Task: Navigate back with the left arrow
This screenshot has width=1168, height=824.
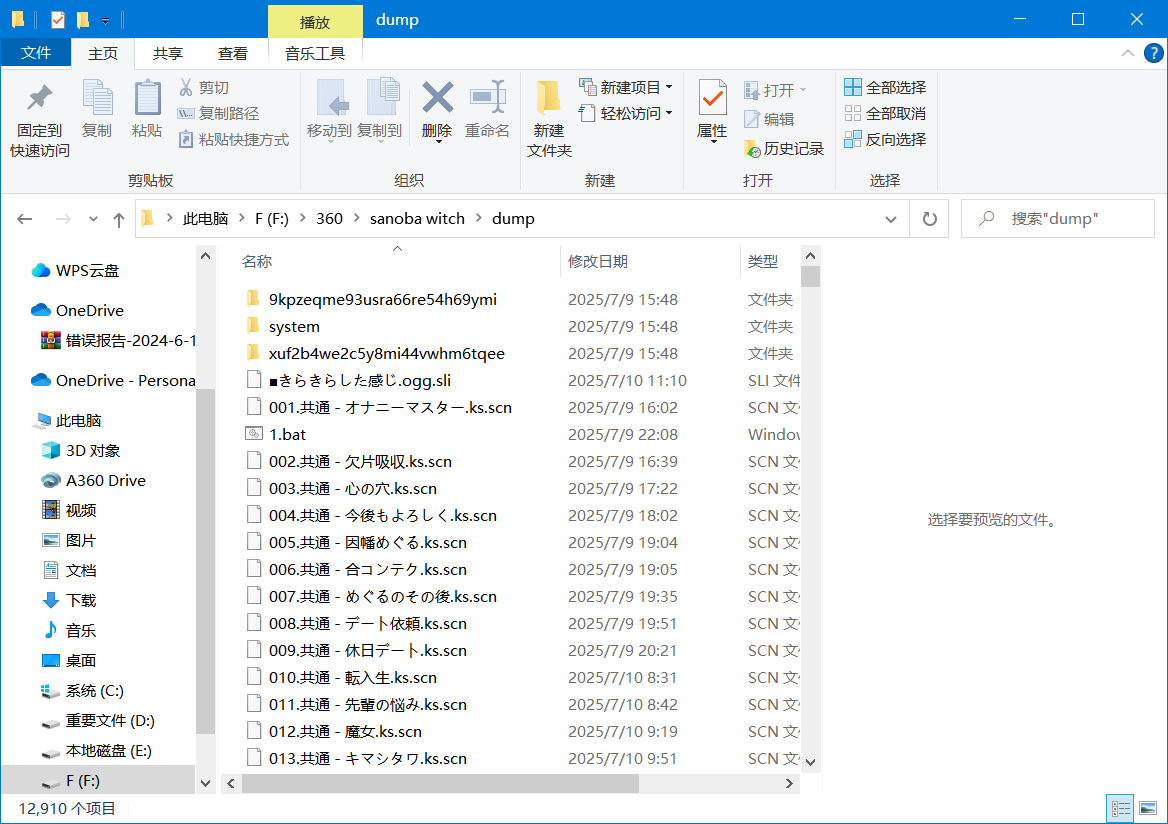Action: pos(25,219)
